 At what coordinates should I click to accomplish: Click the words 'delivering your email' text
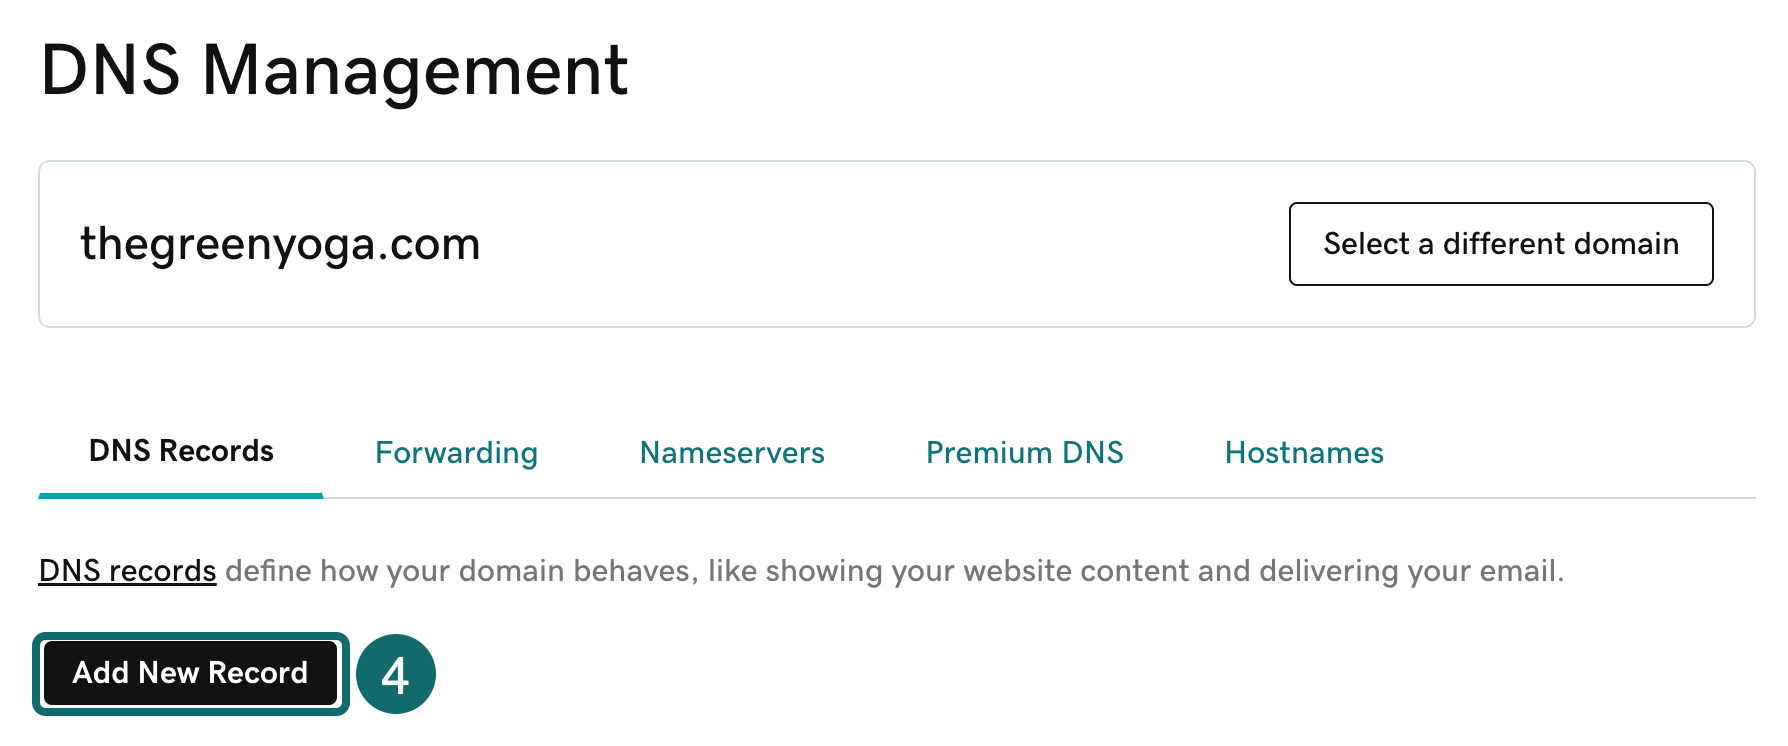[1410, 571]
